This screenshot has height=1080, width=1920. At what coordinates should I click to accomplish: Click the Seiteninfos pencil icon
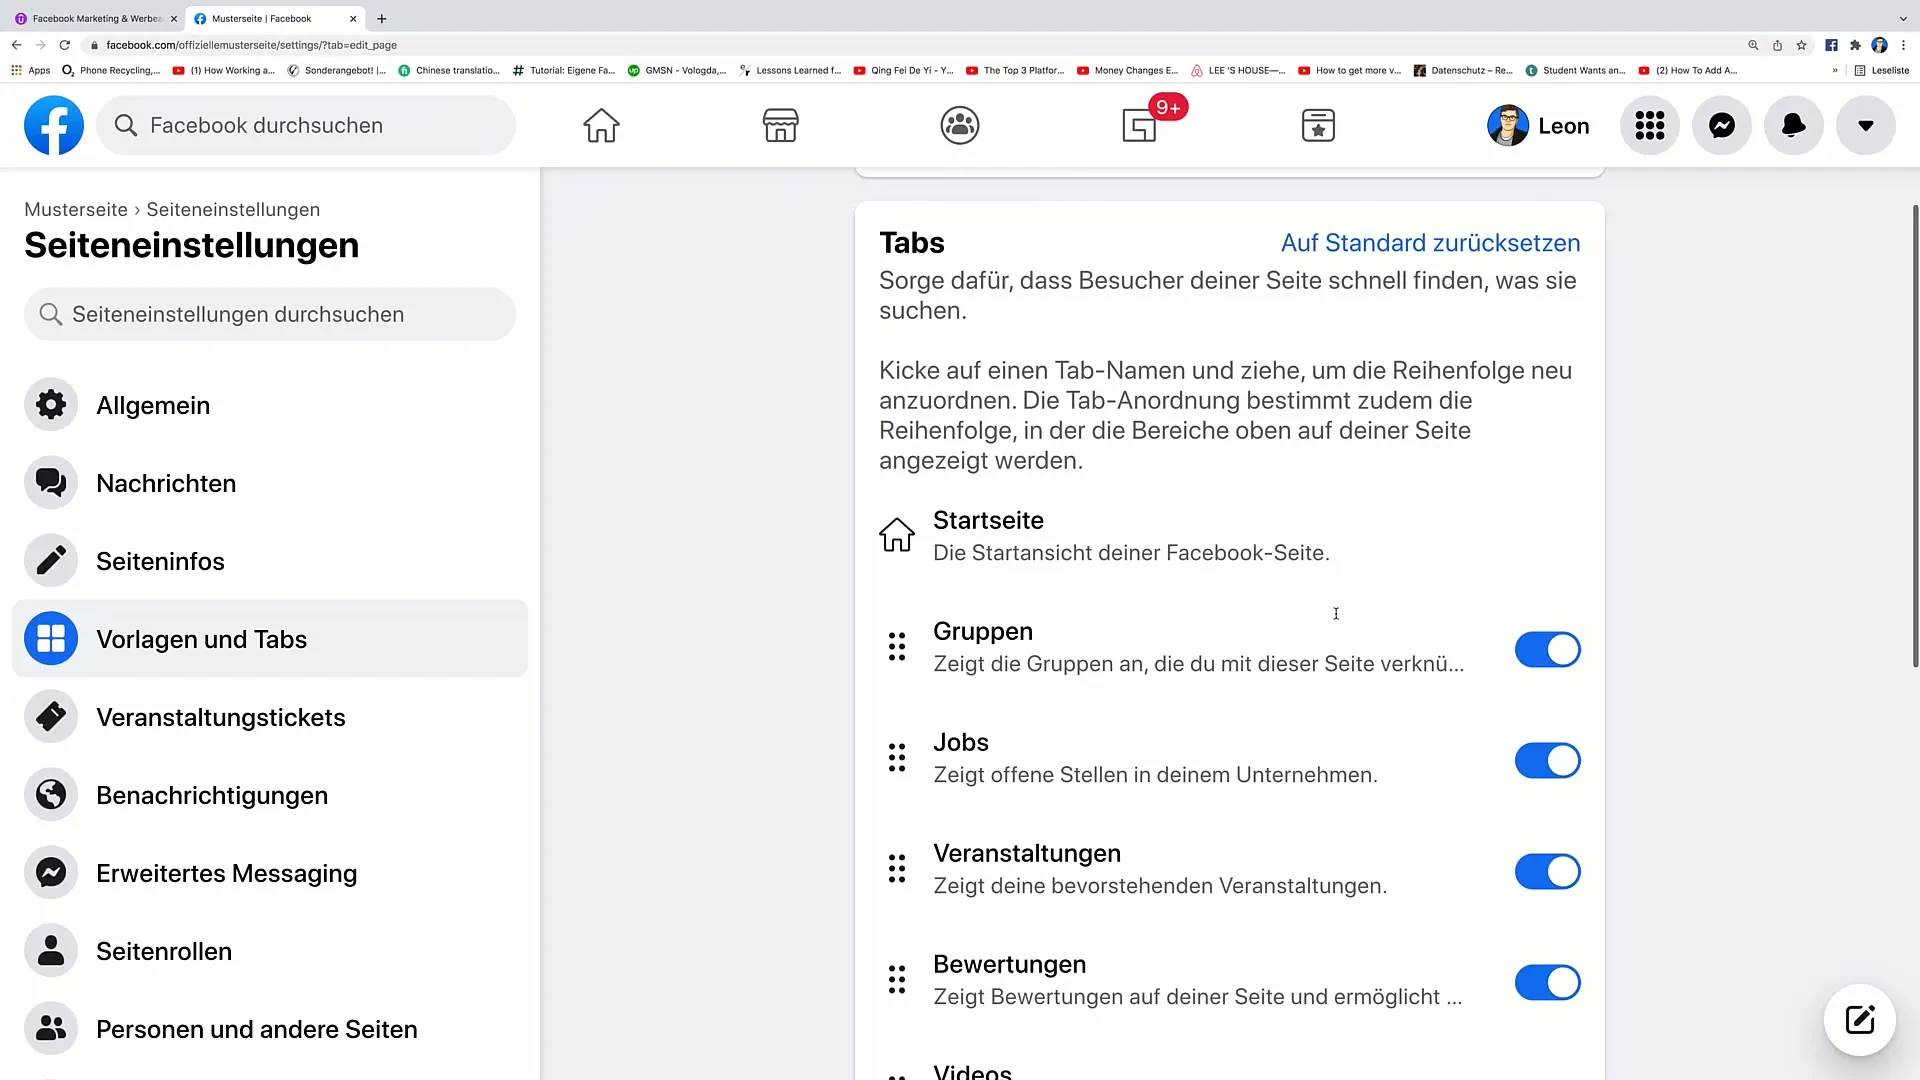[51, 561]
